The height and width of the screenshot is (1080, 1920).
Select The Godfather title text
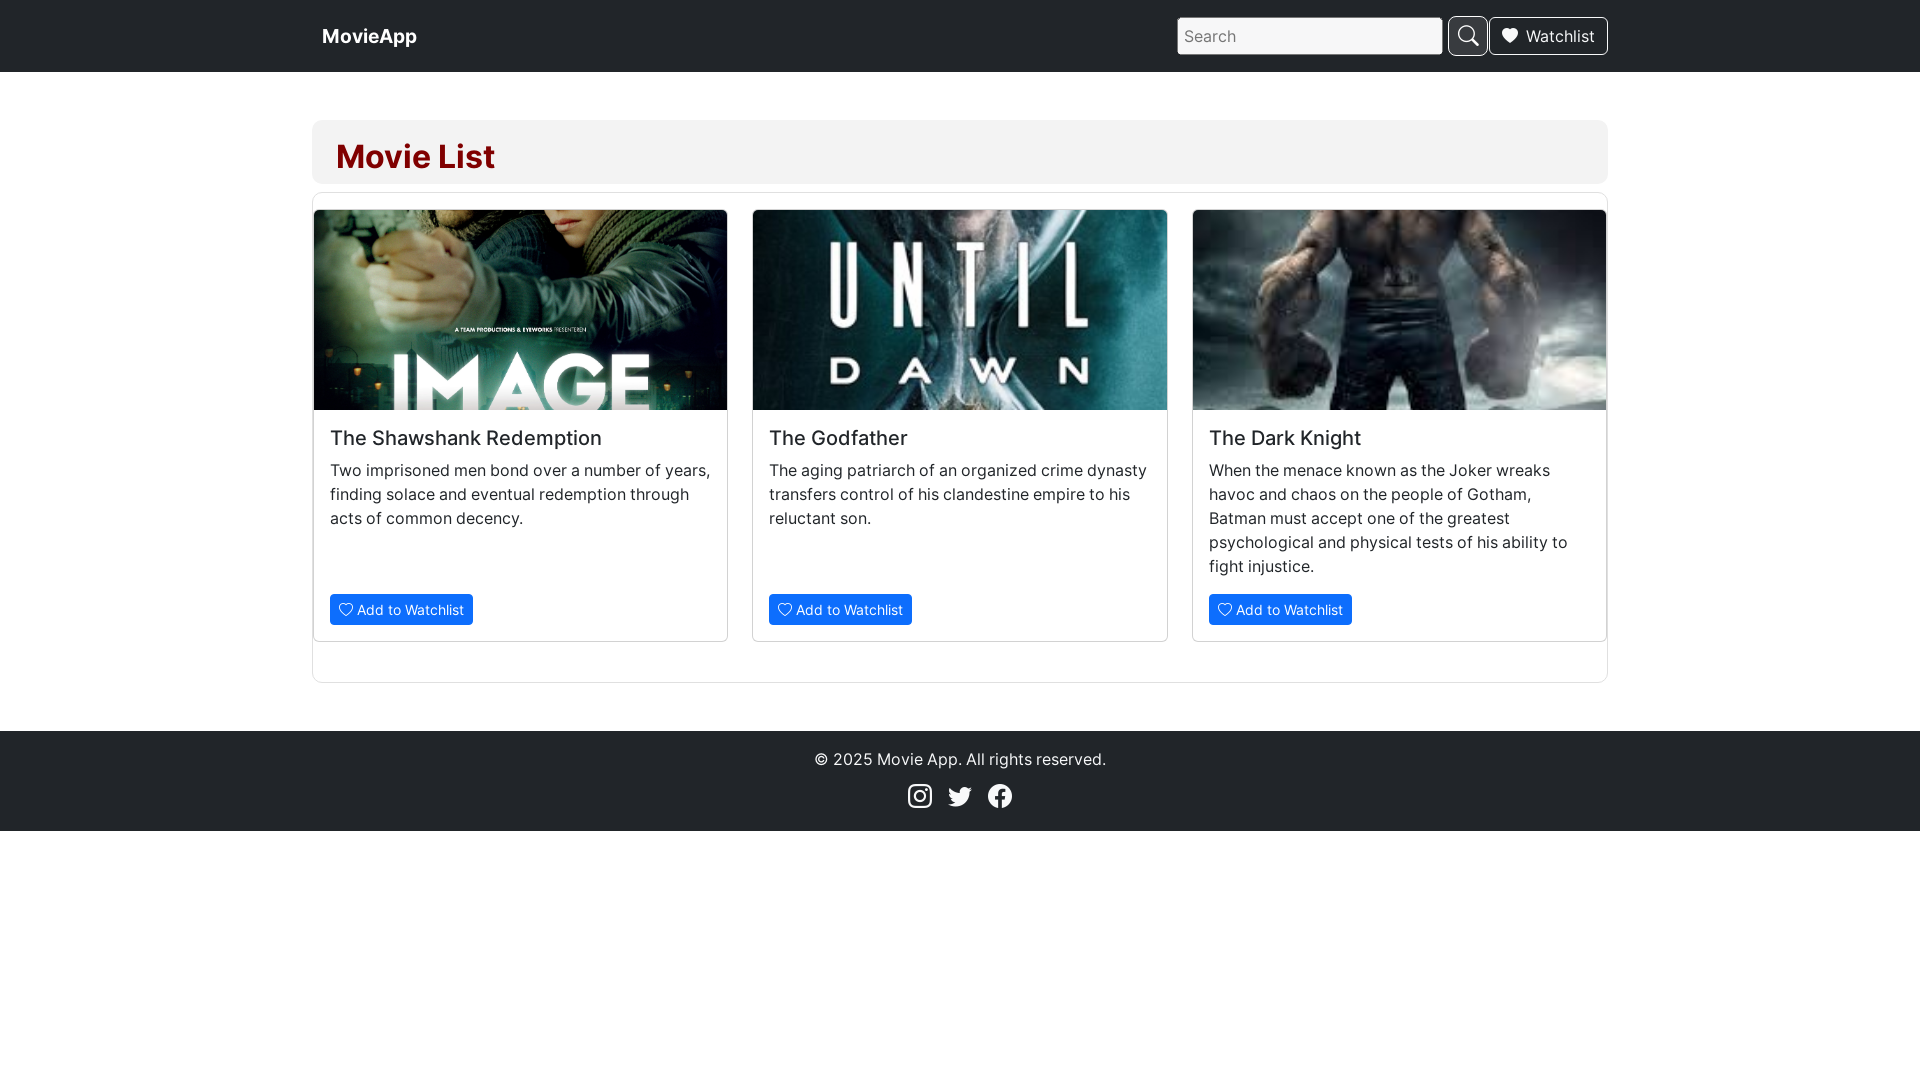[838, 438]
